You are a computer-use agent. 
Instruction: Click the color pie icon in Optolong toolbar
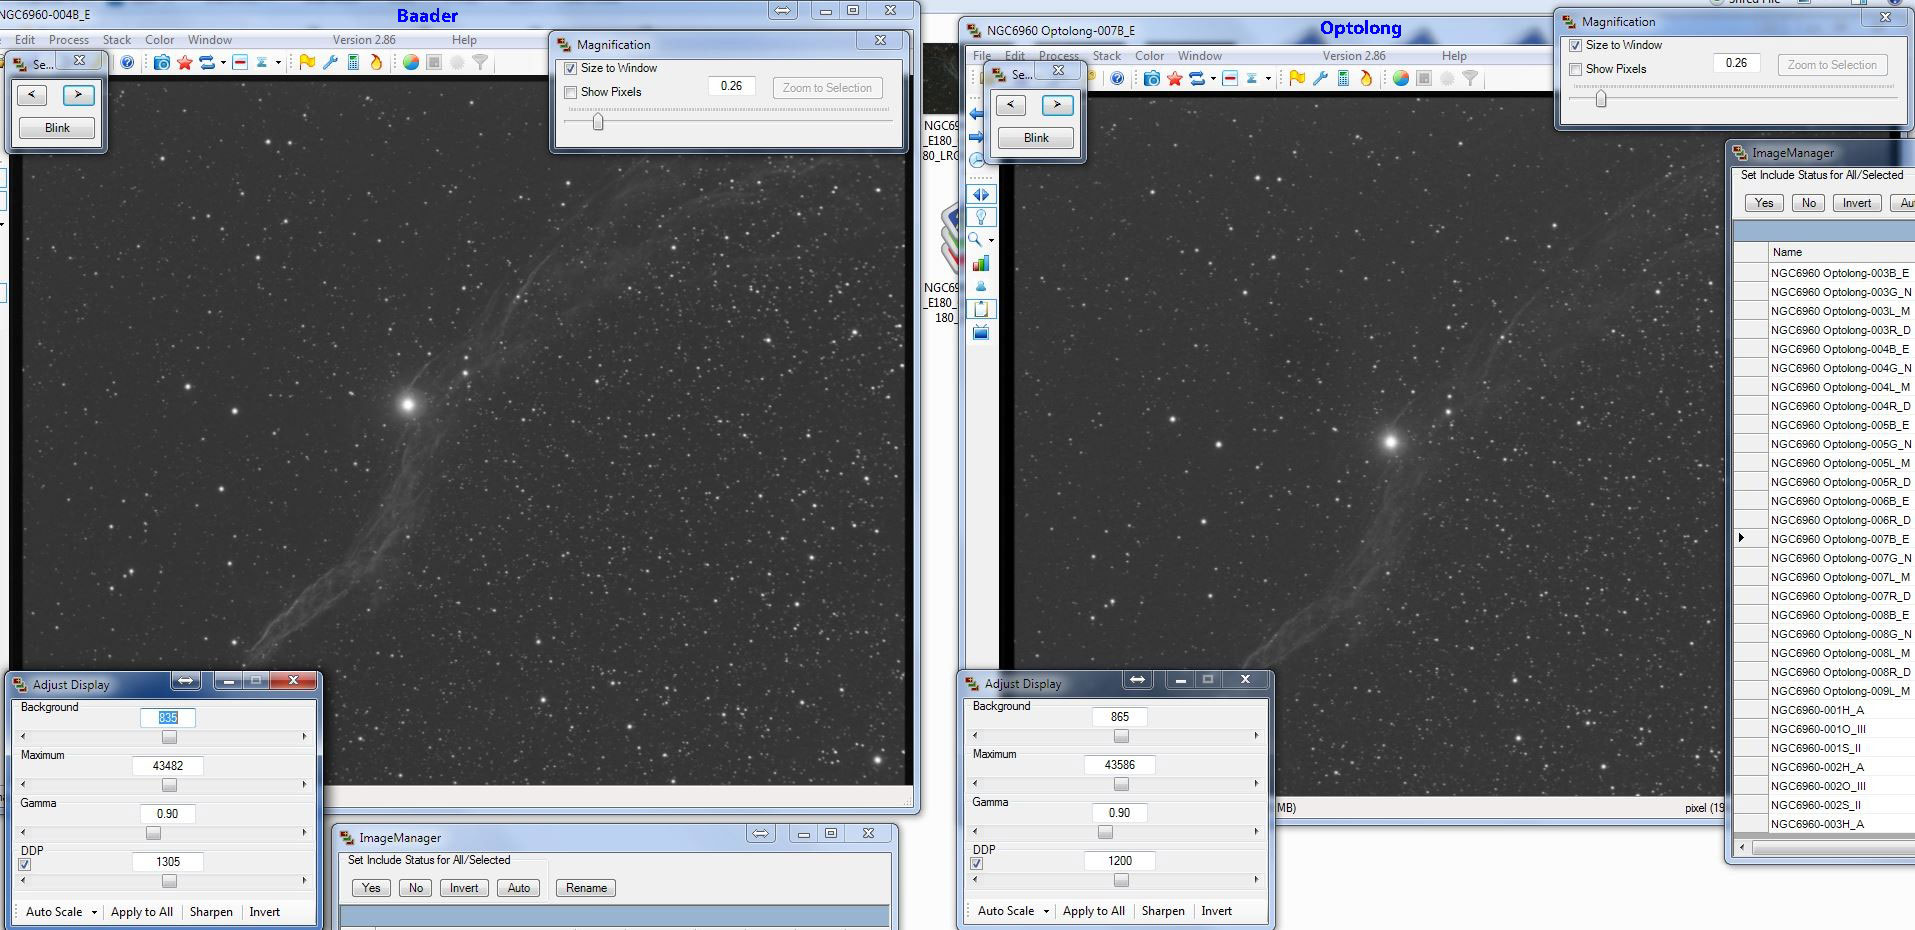(x=1401, y=78)
